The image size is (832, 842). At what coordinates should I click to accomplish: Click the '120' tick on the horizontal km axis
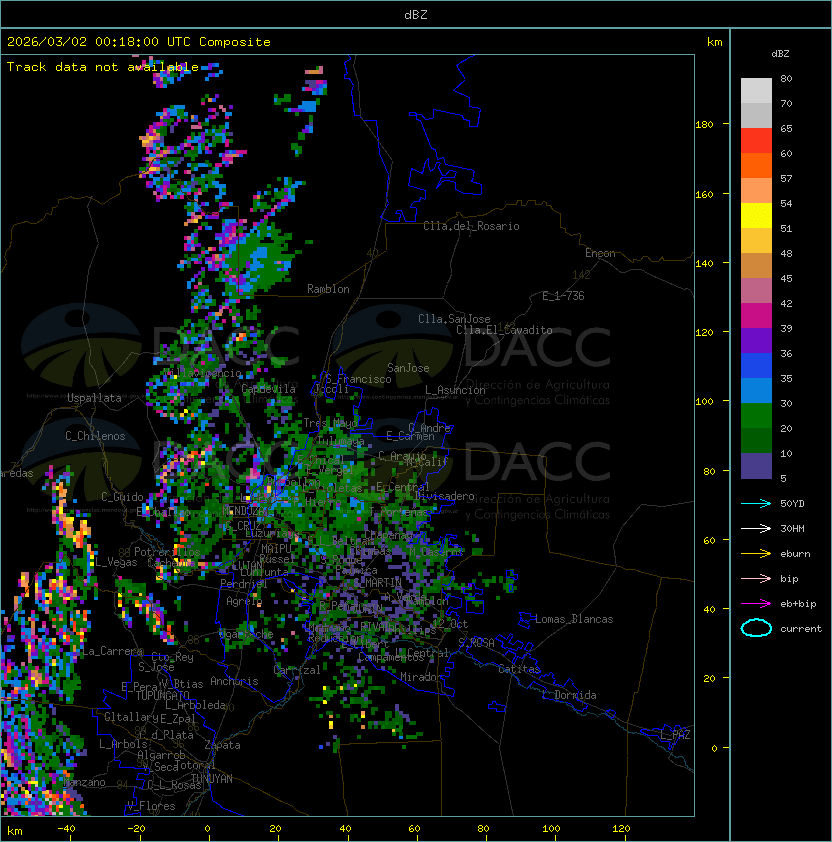(621, 829)
